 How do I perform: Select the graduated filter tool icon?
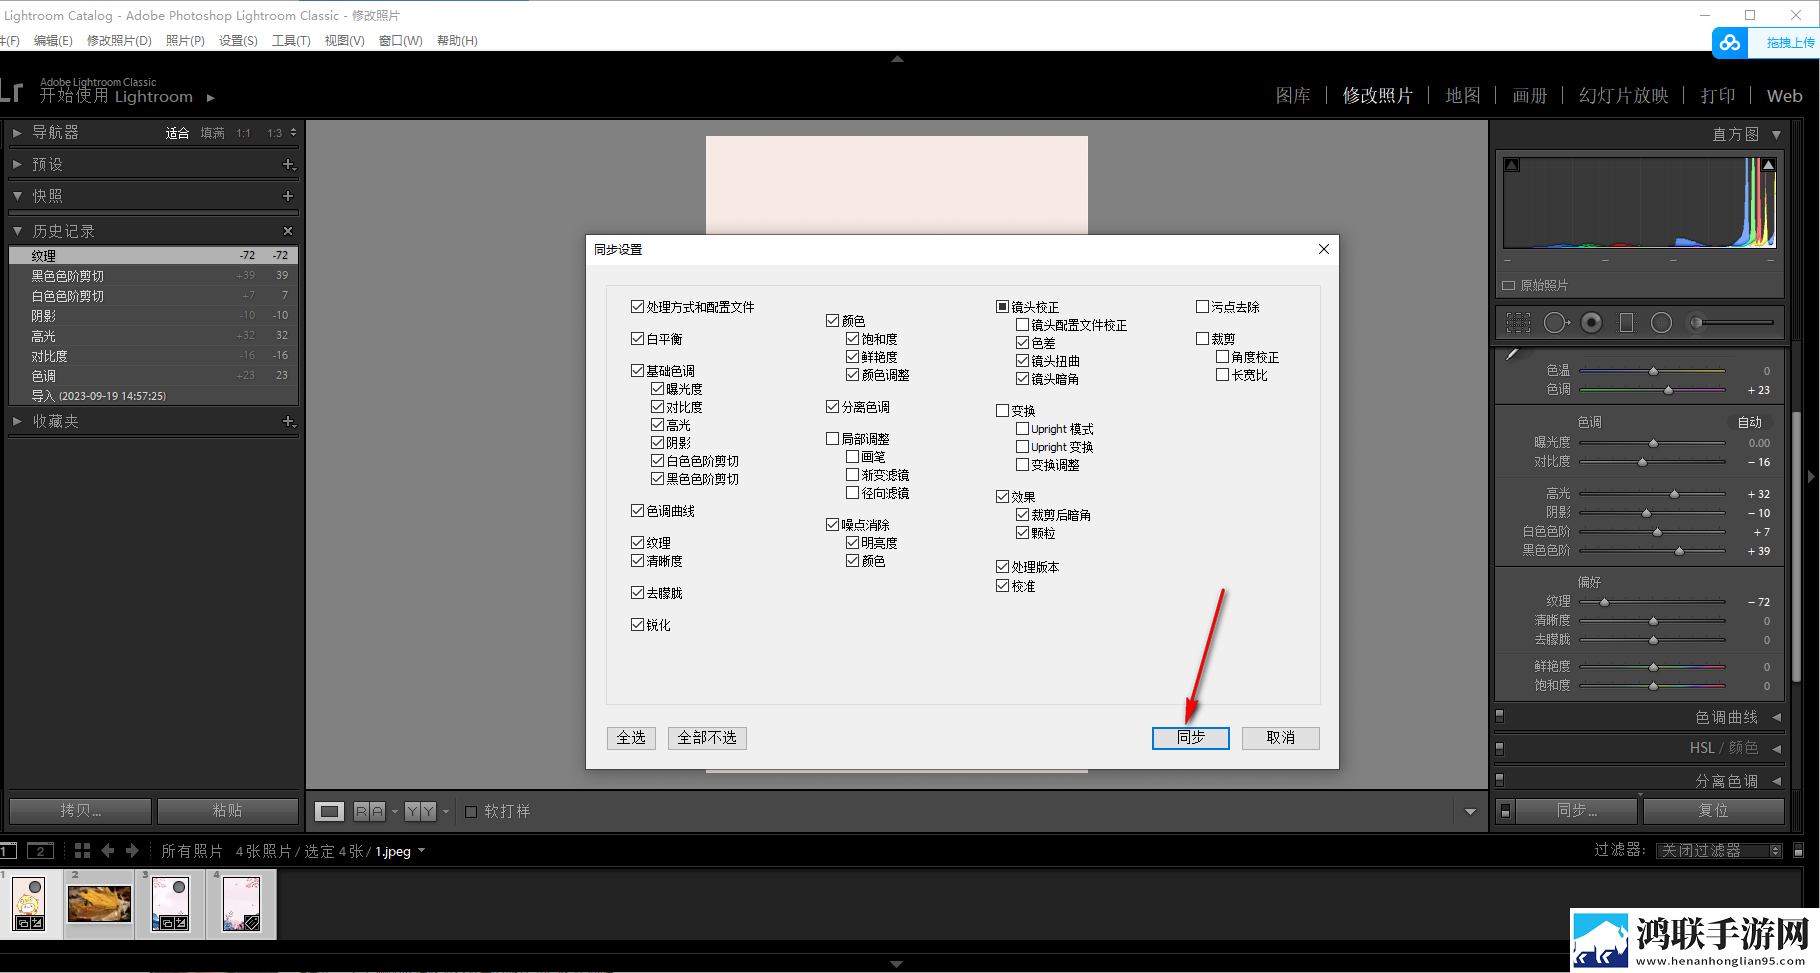[1626, 322]
